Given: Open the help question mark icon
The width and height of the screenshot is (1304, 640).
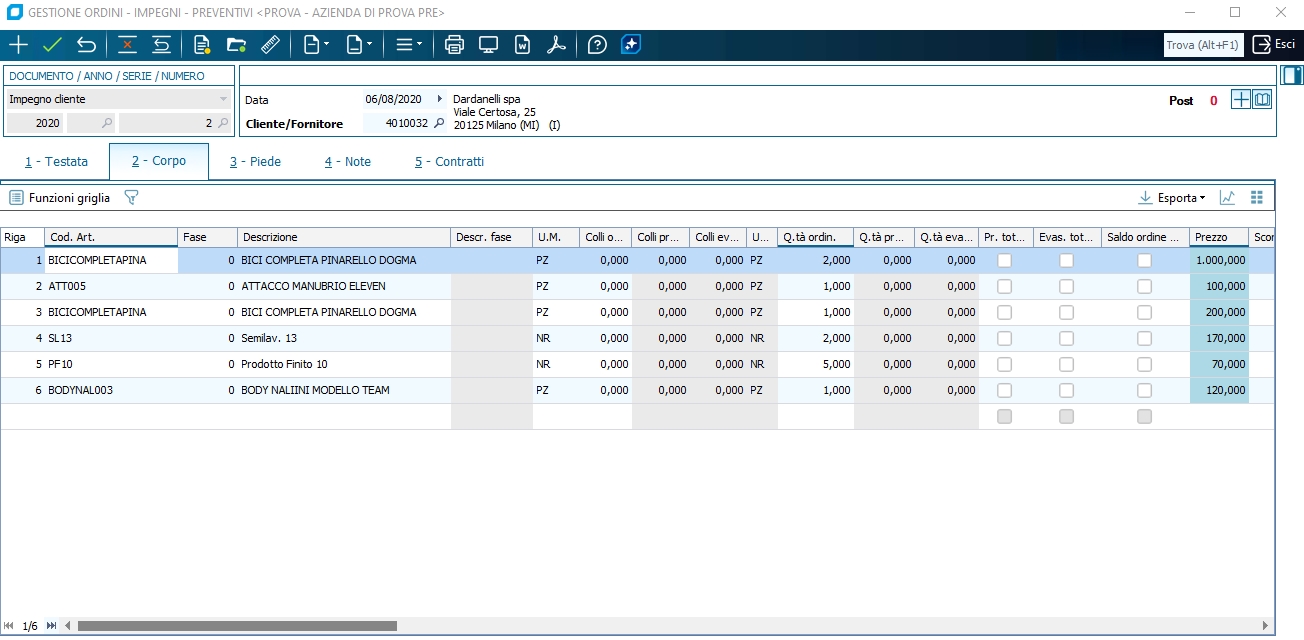Looking at the screenshot, I should click(x=597, y=45).
